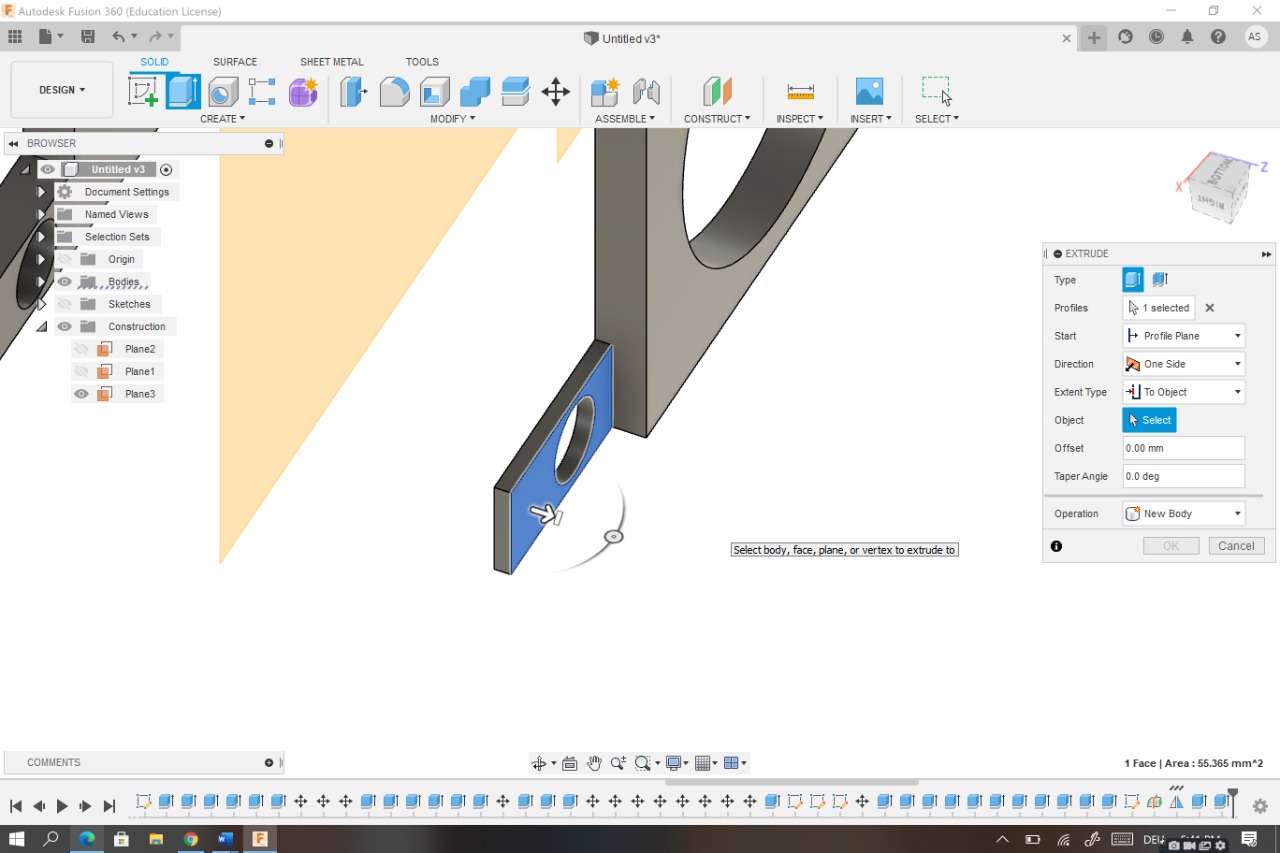The width and height of the screenshot is (1280, 853).
Task: Hide Plane3 with its eye icon
Action: 82,394
